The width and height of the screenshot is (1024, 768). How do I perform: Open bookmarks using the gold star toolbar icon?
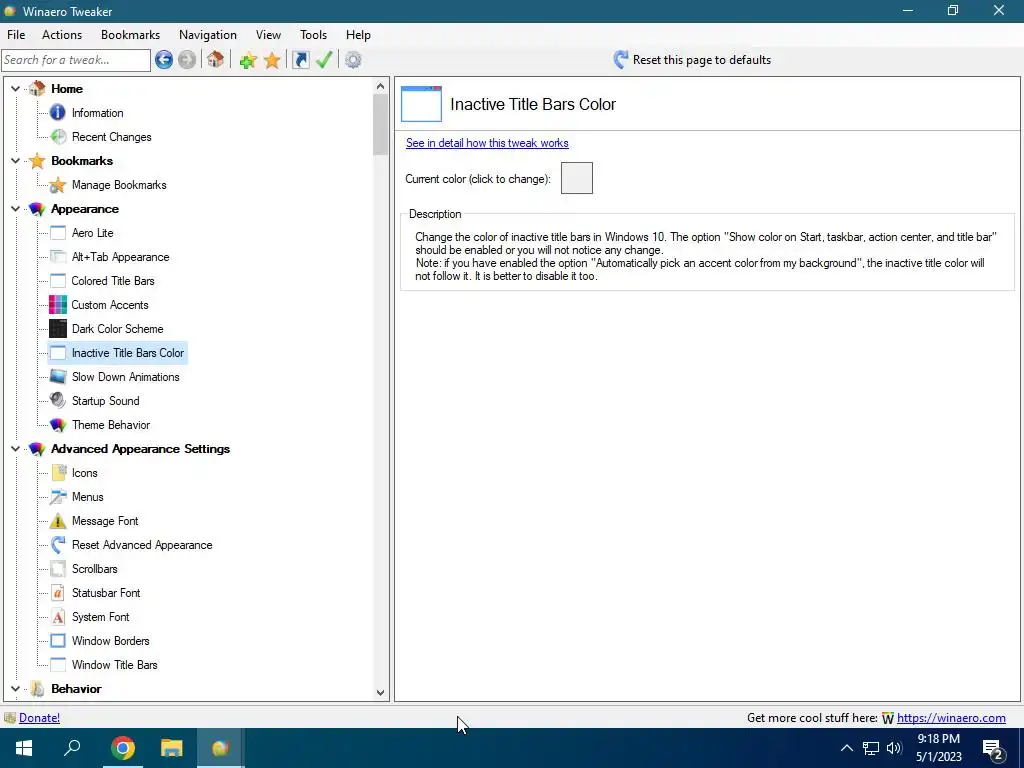click(x=272, y=60)
